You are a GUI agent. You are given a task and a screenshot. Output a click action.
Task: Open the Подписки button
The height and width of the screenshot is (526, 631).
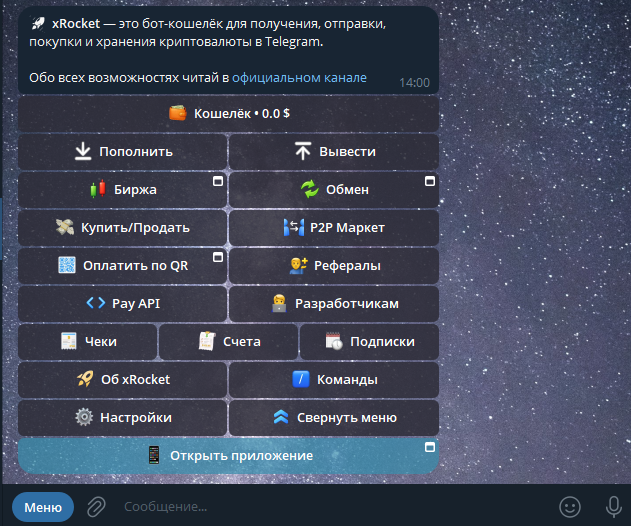(x=369, y=342)
